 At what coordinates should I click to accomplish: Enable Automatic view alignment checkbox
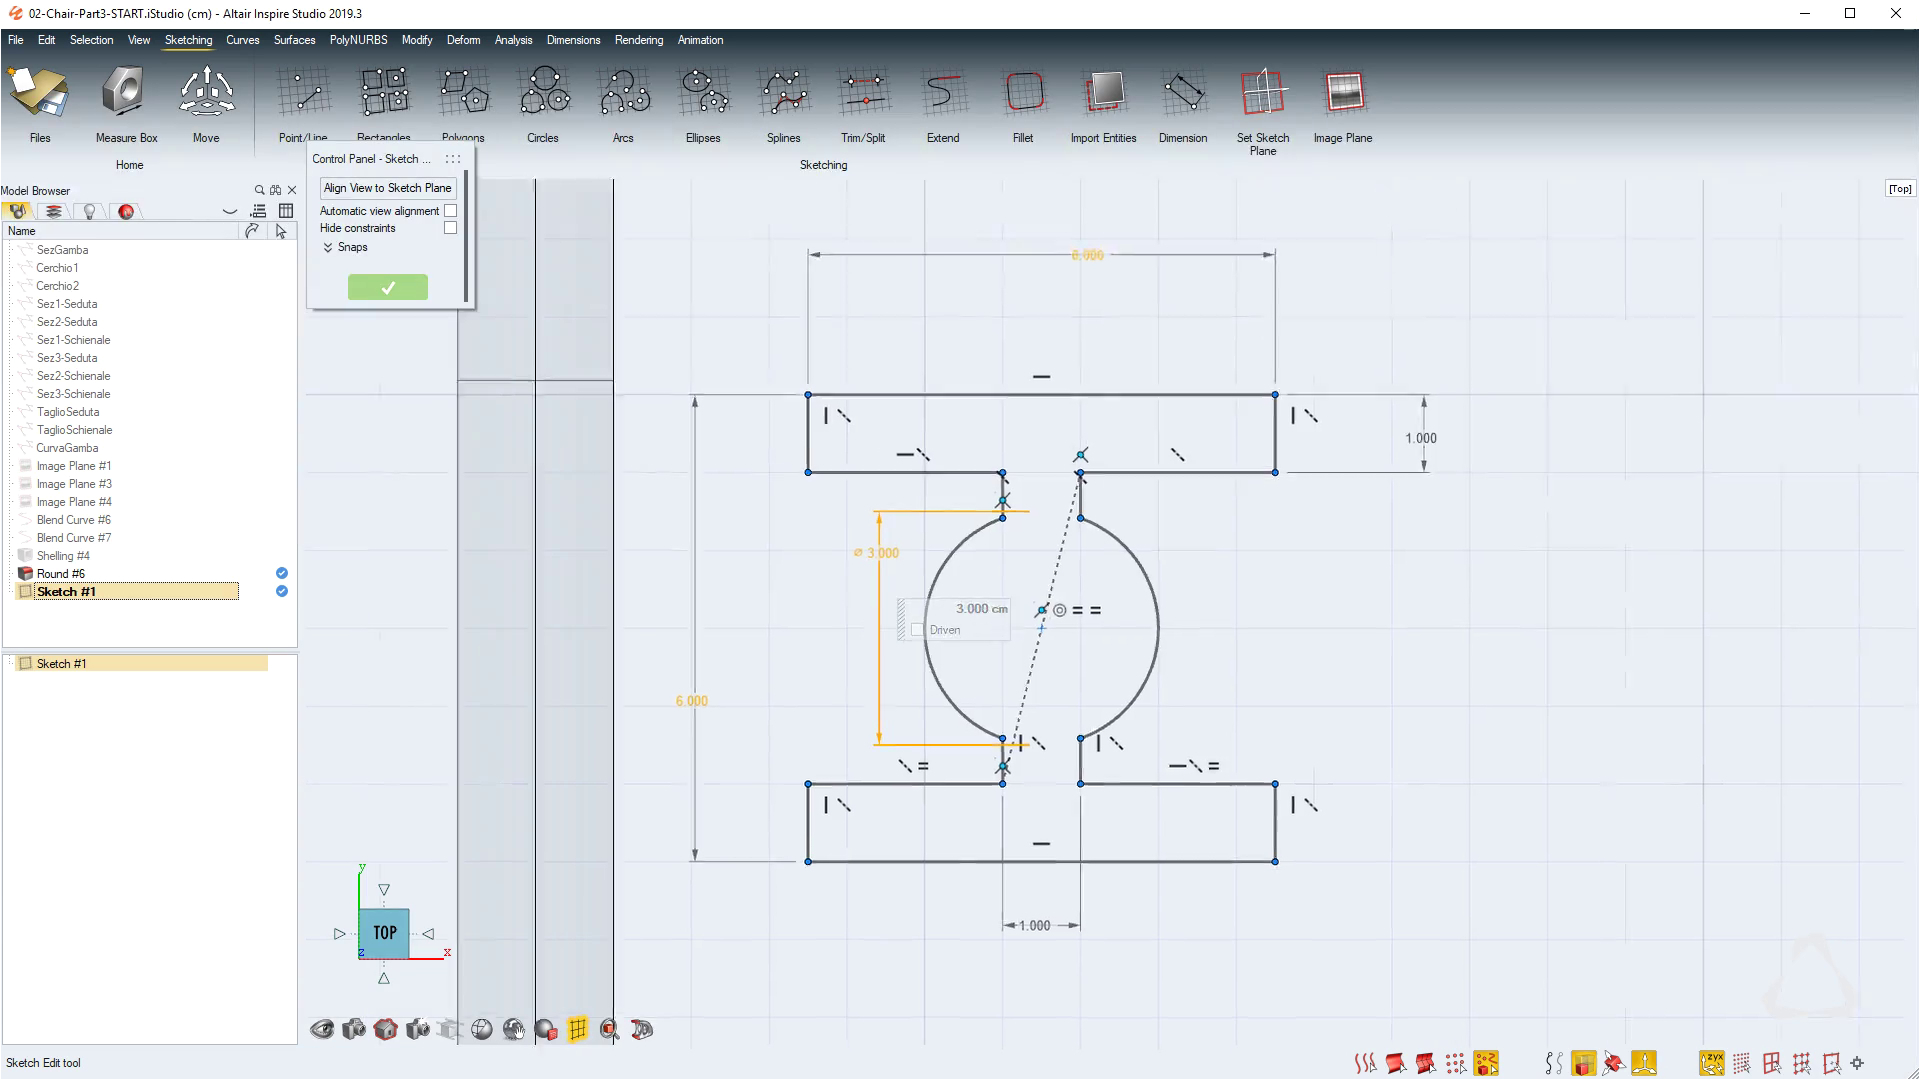pyautogui.click(x=451, y=211)
